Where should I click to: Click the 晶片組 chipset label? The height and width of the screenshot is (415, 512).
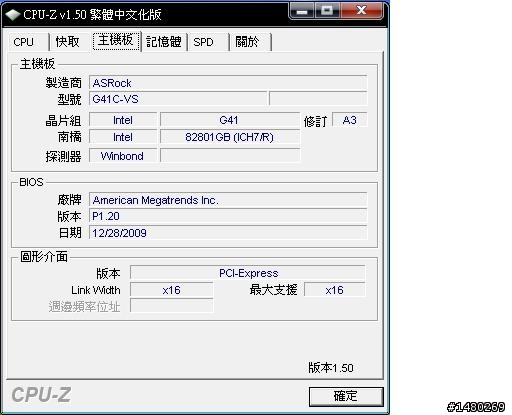(63, 121)
